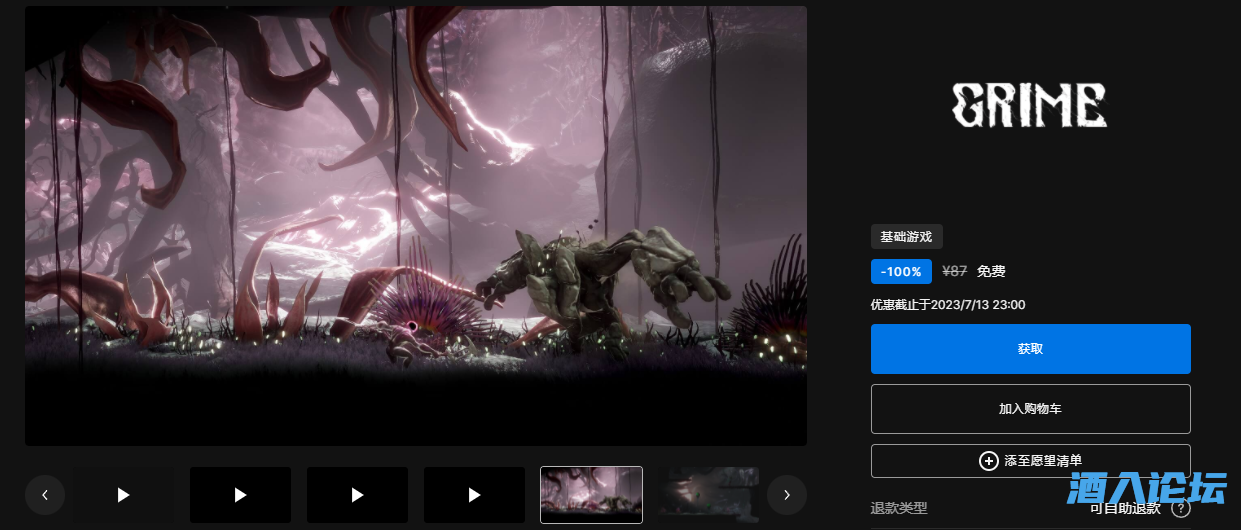Click the 退款类型 label
The width and height of the screenshot is (1241, 530).
899,509
